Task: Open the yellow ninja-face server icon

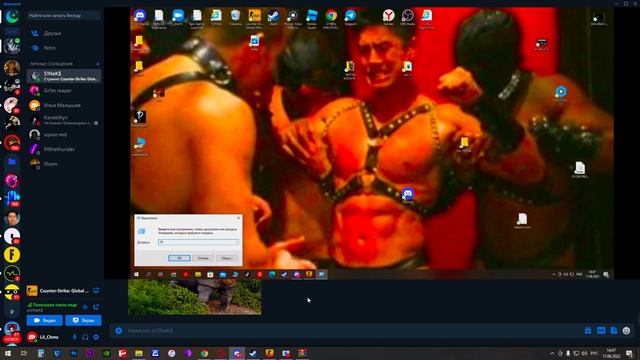Action: [x=12, y=292]
